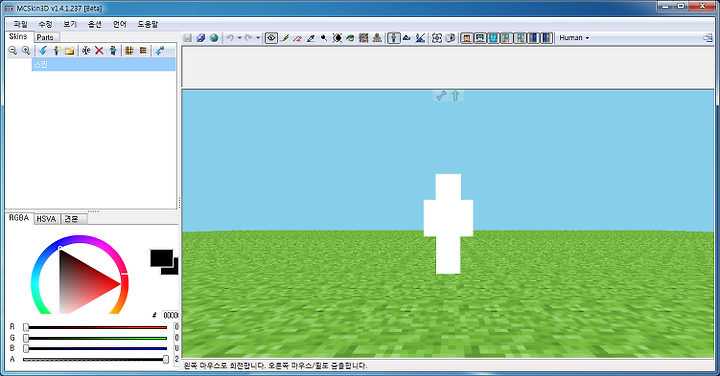Click the globe upload icon
The image size is (720, 376).
(214, 38)
